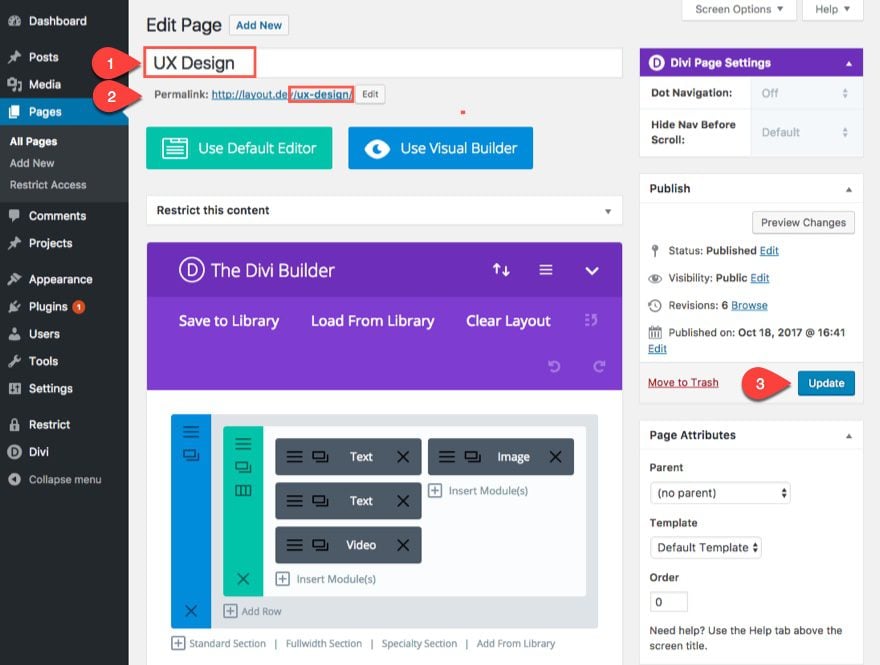
Task: Open the Template dropdown
Action: (708, 547)
